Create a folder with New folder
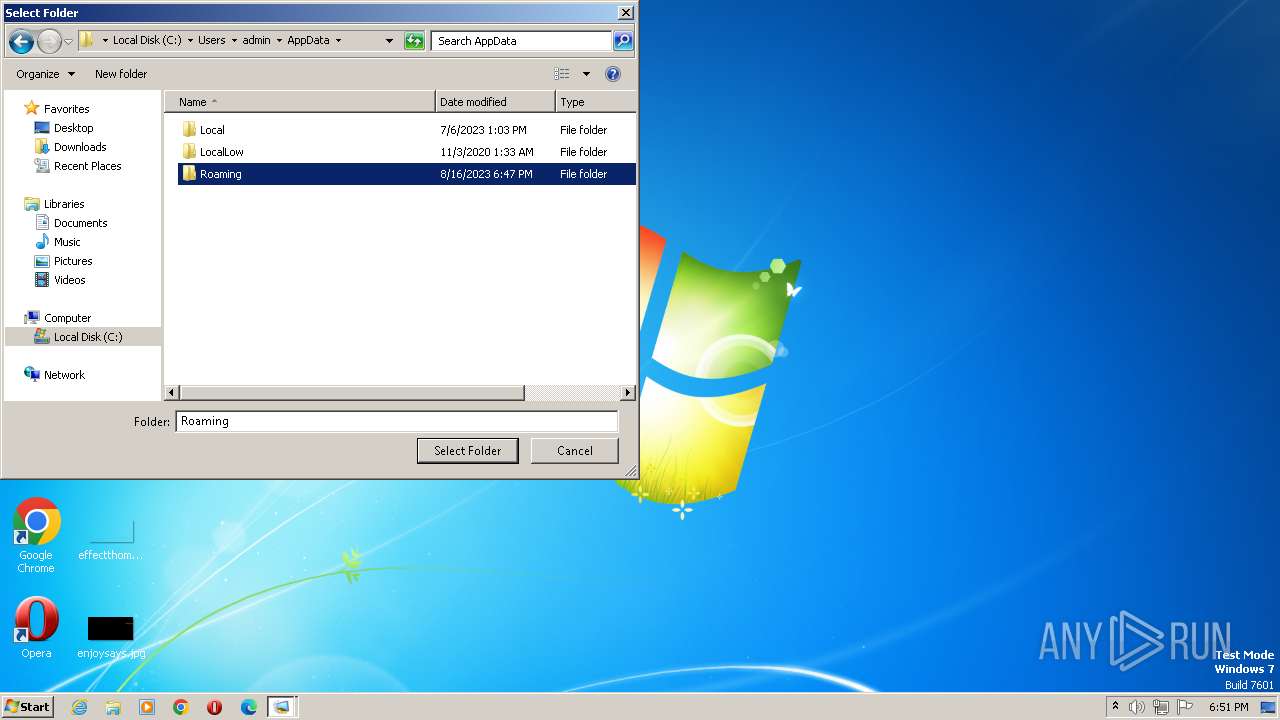The image size is (1280, 720). point(121,74)
